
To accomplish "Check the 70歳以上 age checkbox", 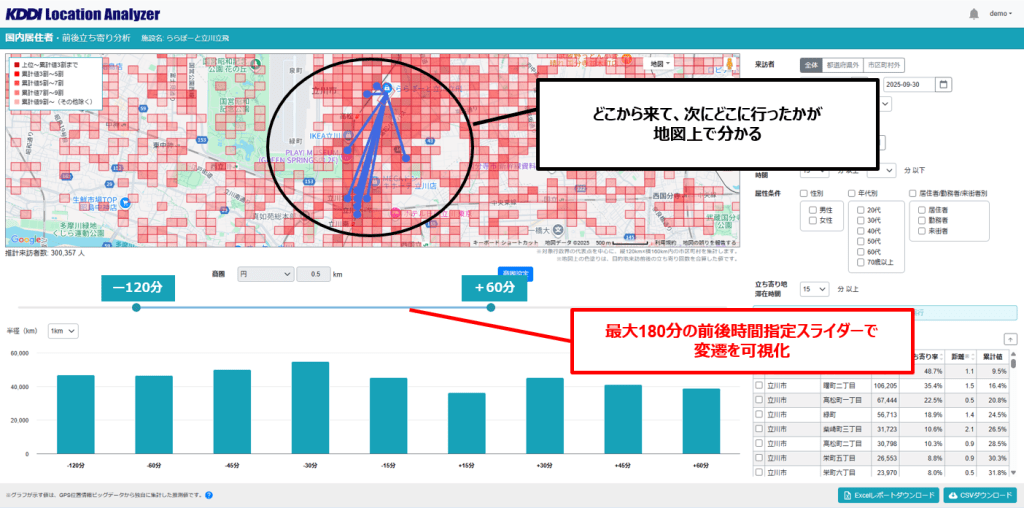I will point(860,262).
